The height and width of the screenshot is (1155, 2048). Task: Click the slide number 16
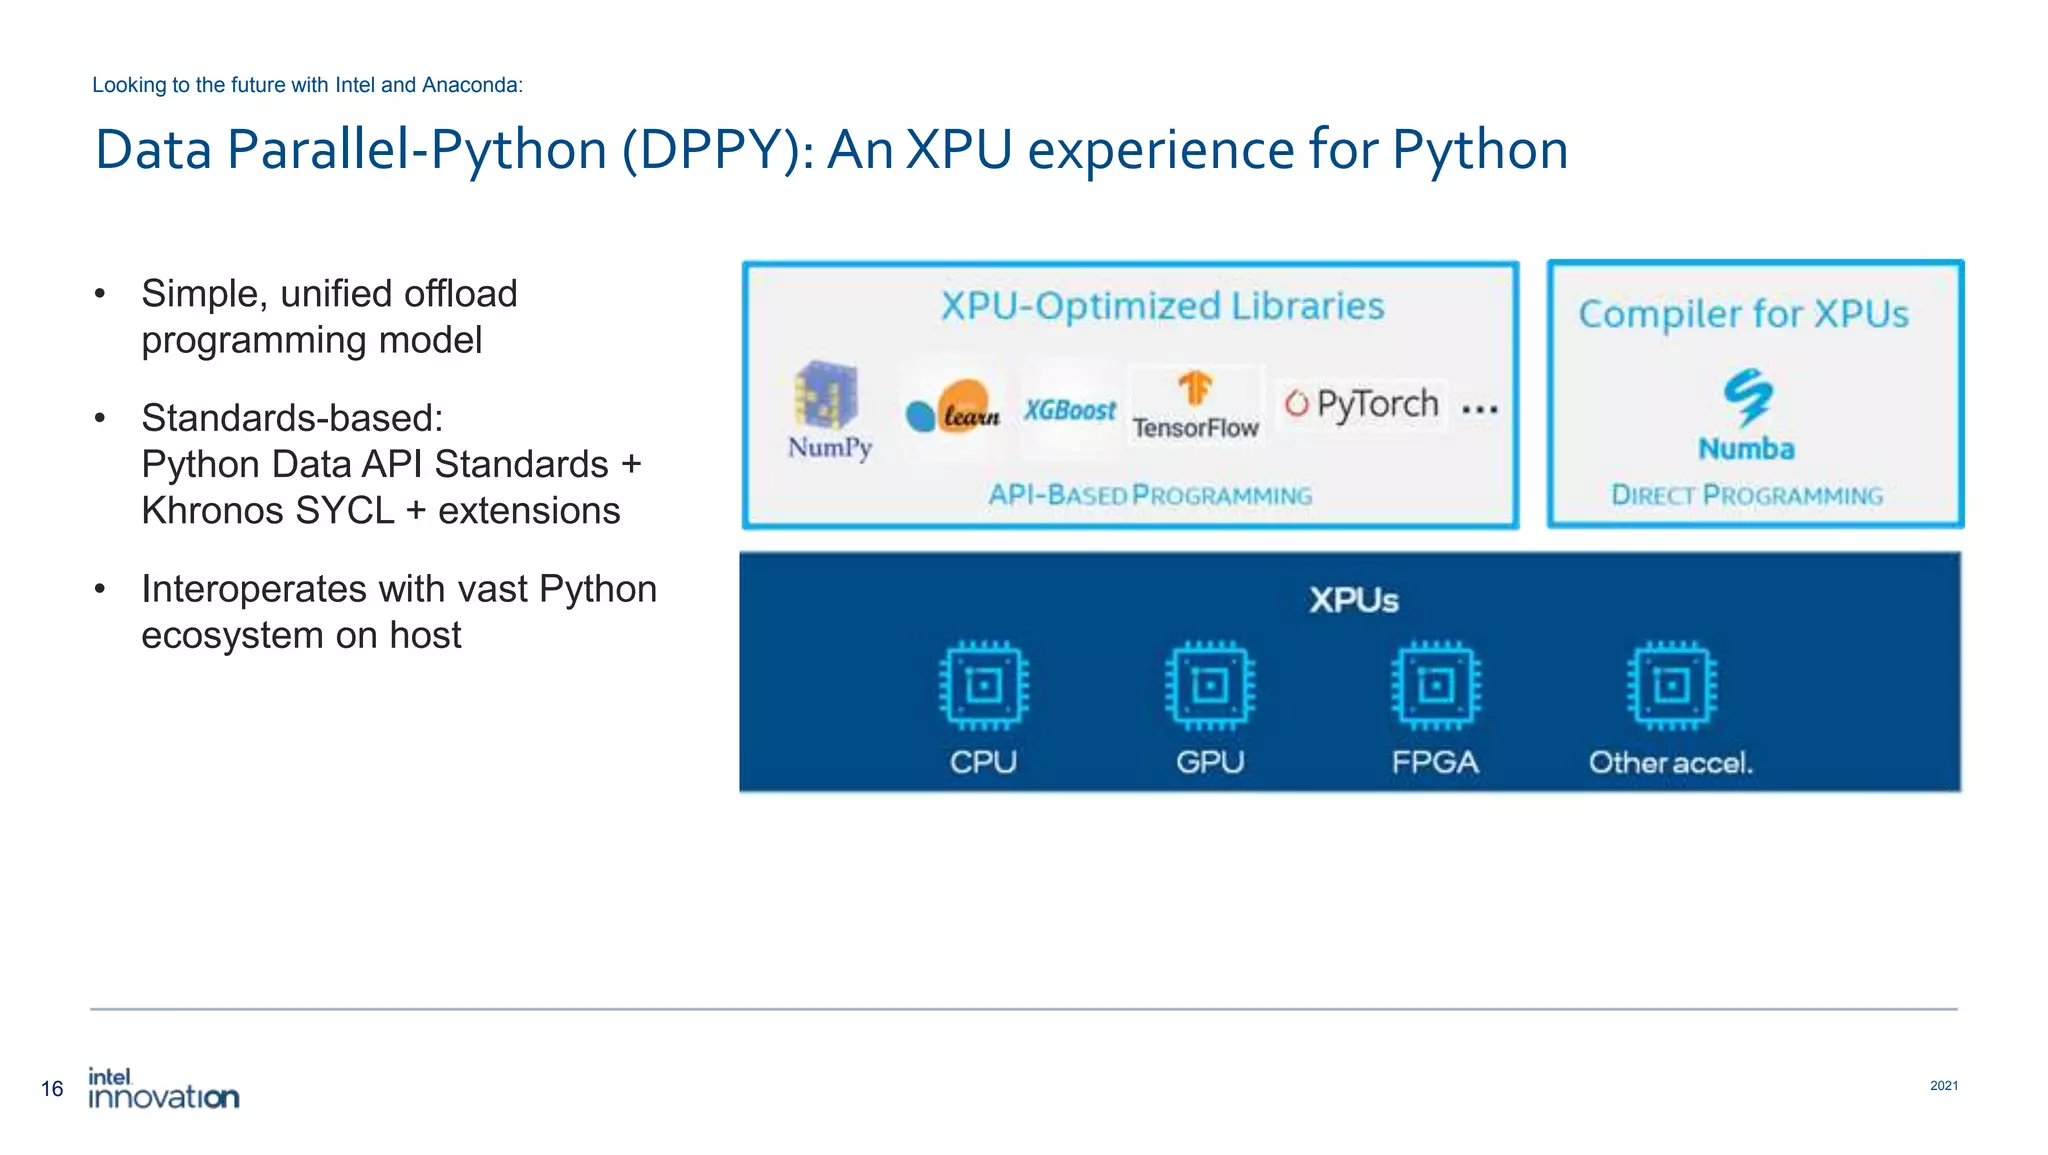pyautogui.click(x=52, y=1089)
